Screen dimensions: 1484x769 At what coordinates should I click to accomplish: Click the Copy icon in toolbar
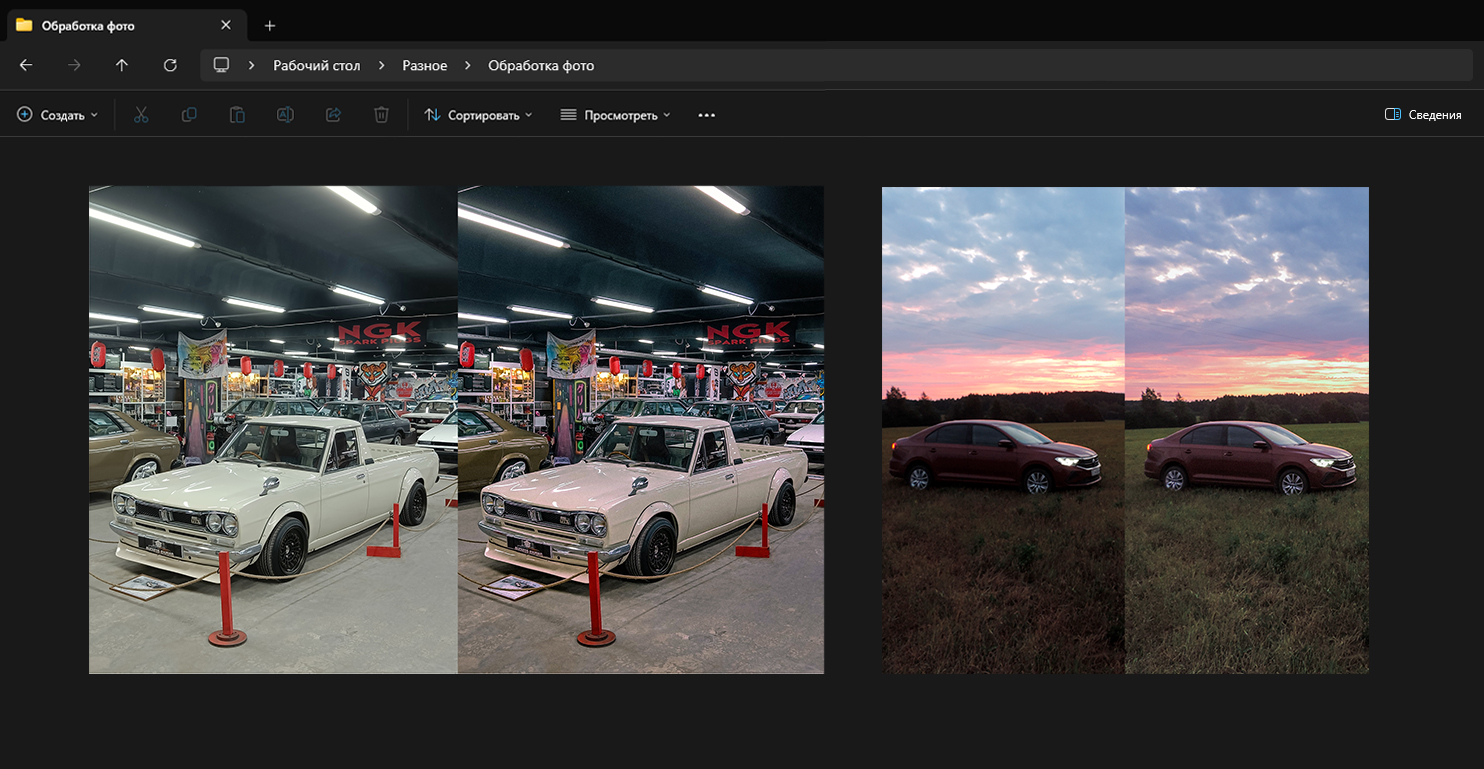tap(189, 115)
